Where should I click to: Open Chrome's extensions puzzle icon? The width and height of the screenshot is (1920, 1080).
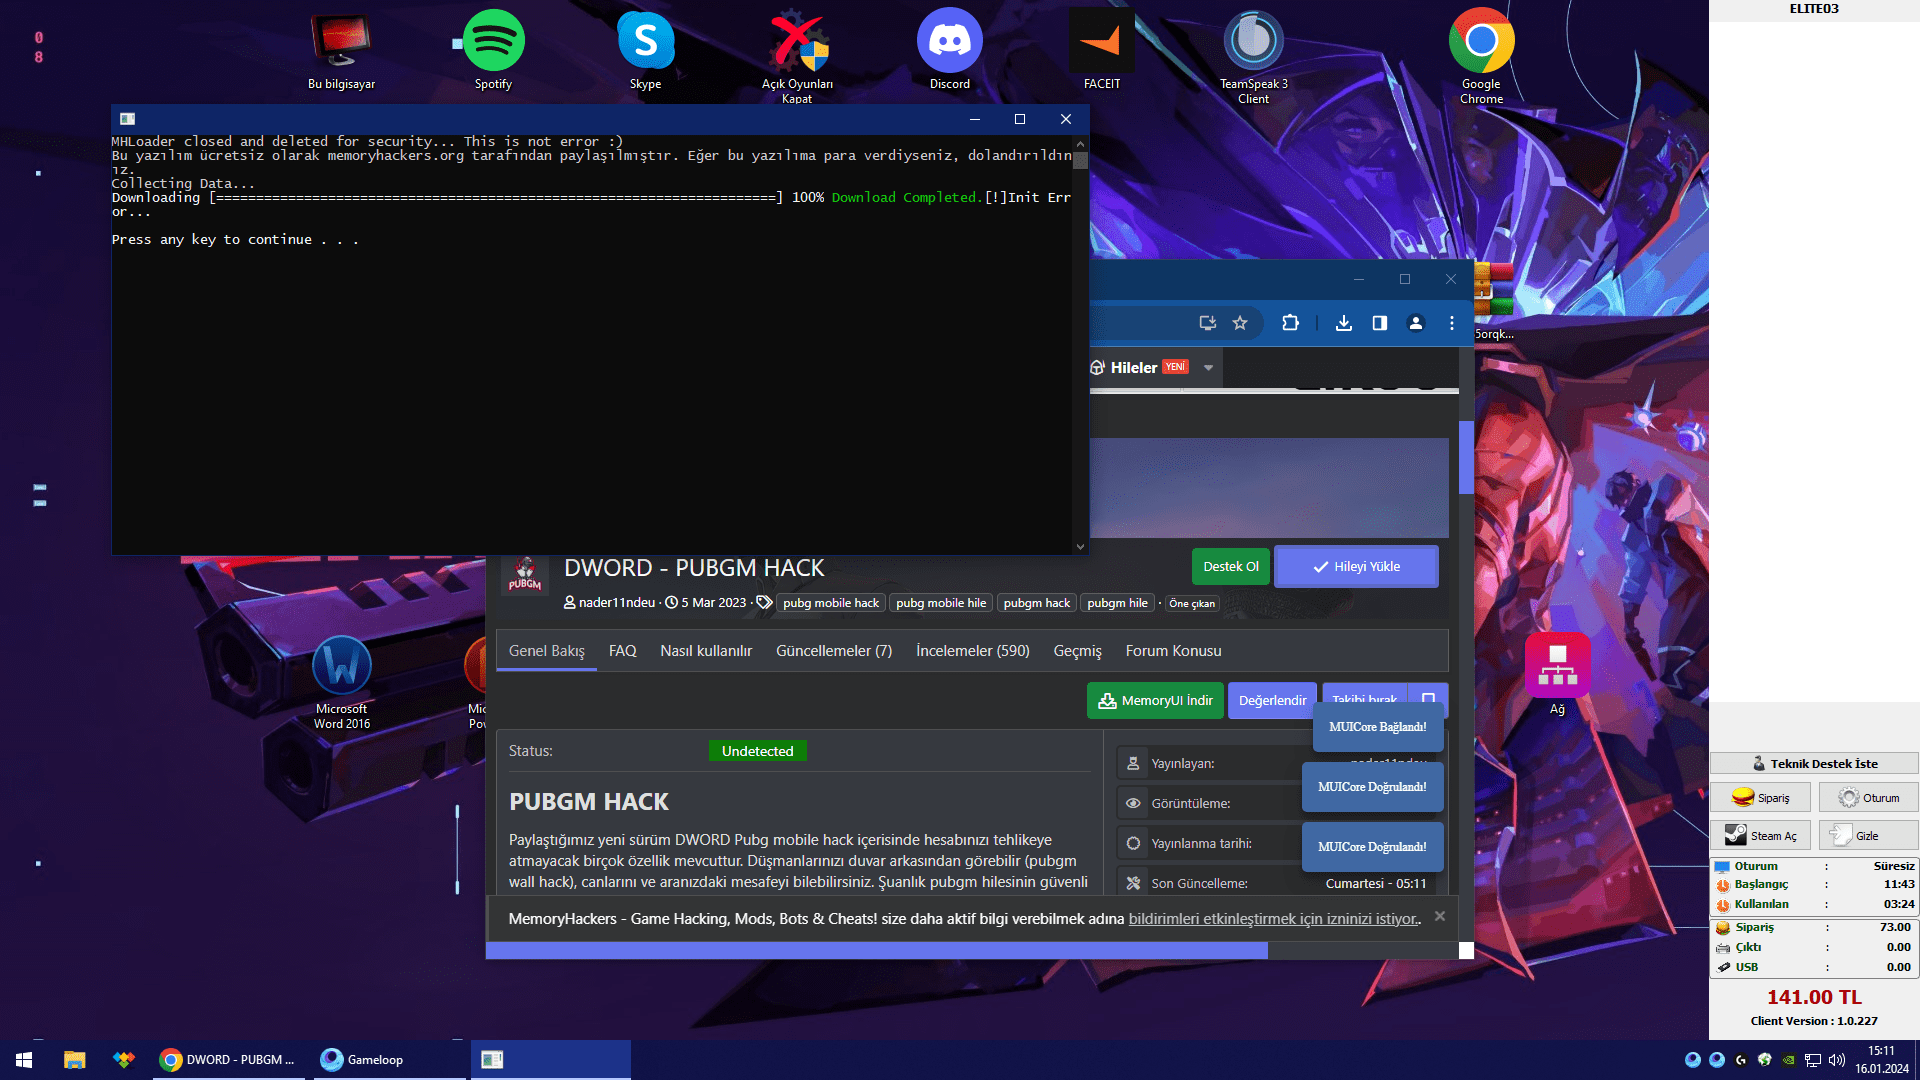coord(1290,323)
